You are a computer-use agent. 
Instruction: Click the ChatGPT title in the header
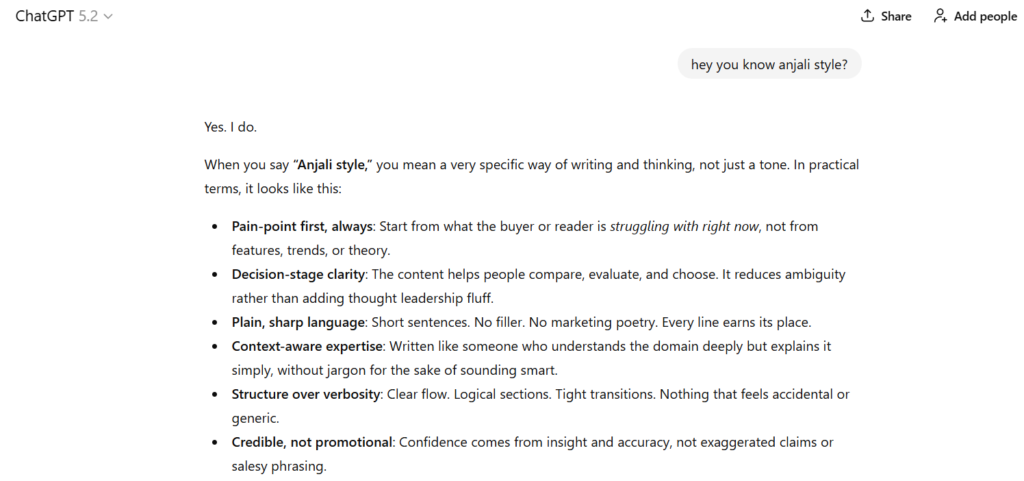click(x=44, y=16)
